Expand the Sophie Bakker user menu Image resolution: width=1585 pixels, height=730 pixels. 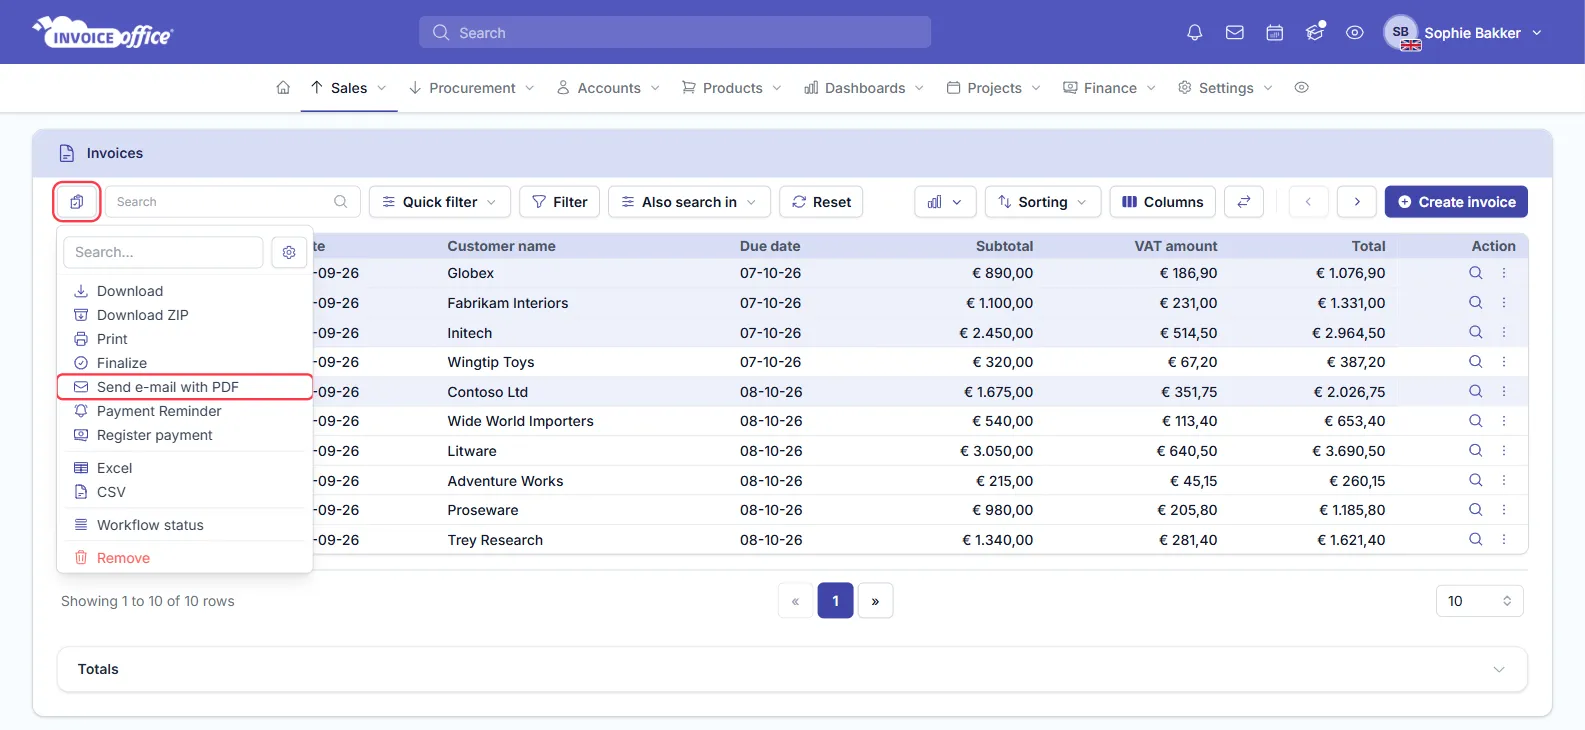pos(1464,33)
